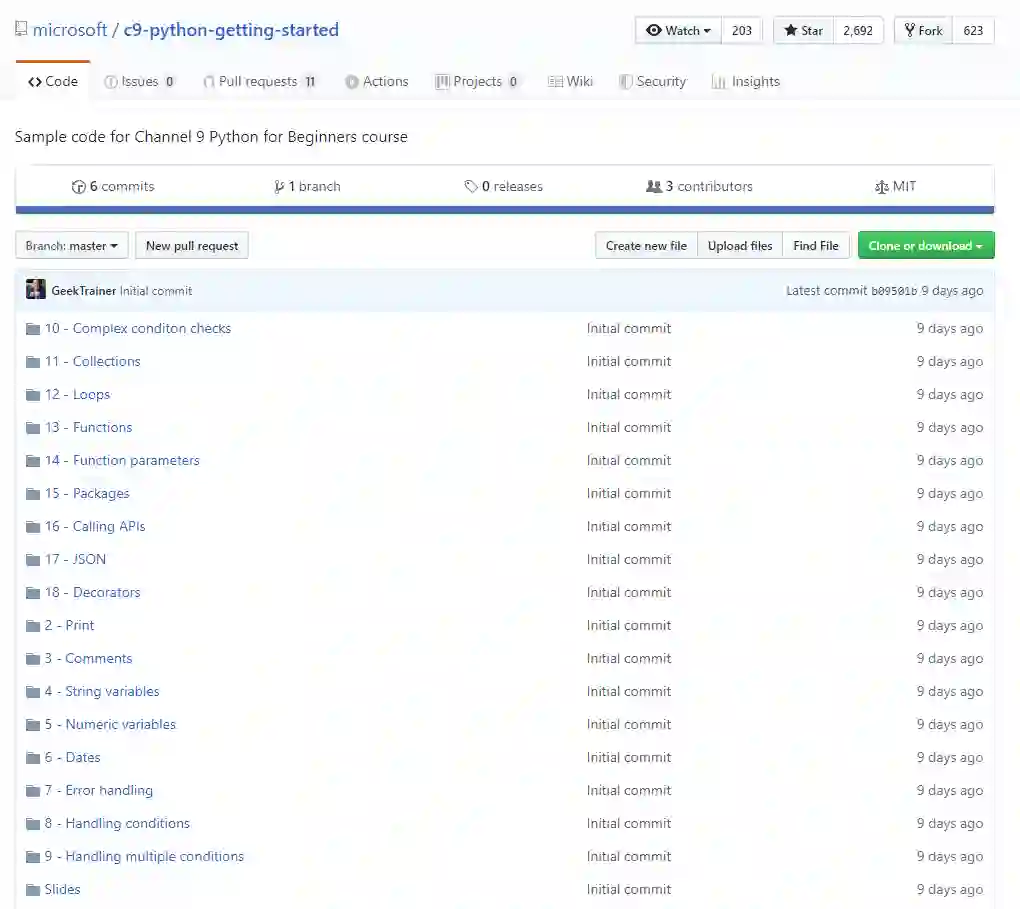Image resolution: width=1020 pixels, height=909 pixels.
Task: Open the Pull requests tab
Action: [x=259, y=81]
